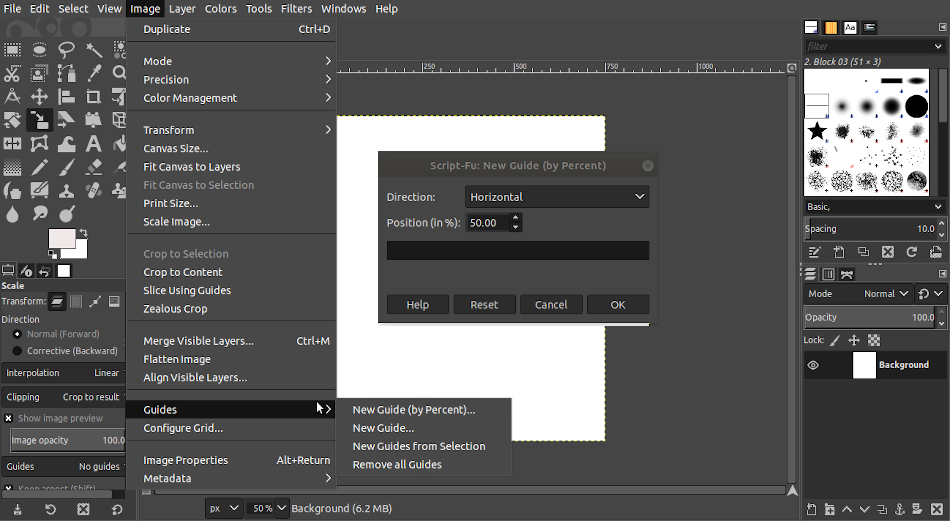Select the Shear tool
Image resolution: width=950 pixels, height=521 pixels.
[x=66, y=120]
